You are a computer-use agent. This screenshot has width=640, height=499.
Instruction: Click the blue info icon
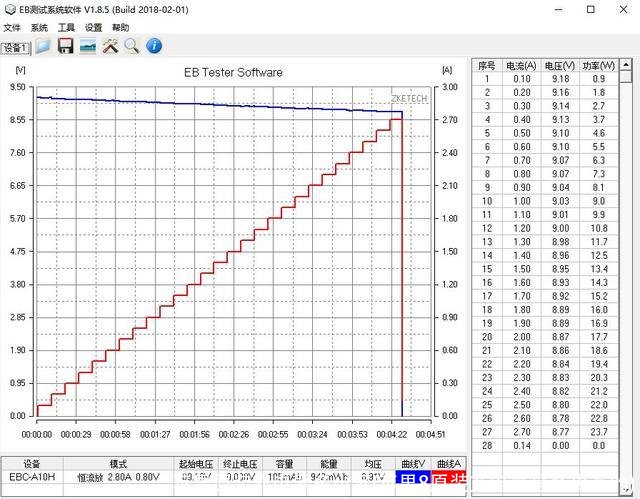coord(154,46)
